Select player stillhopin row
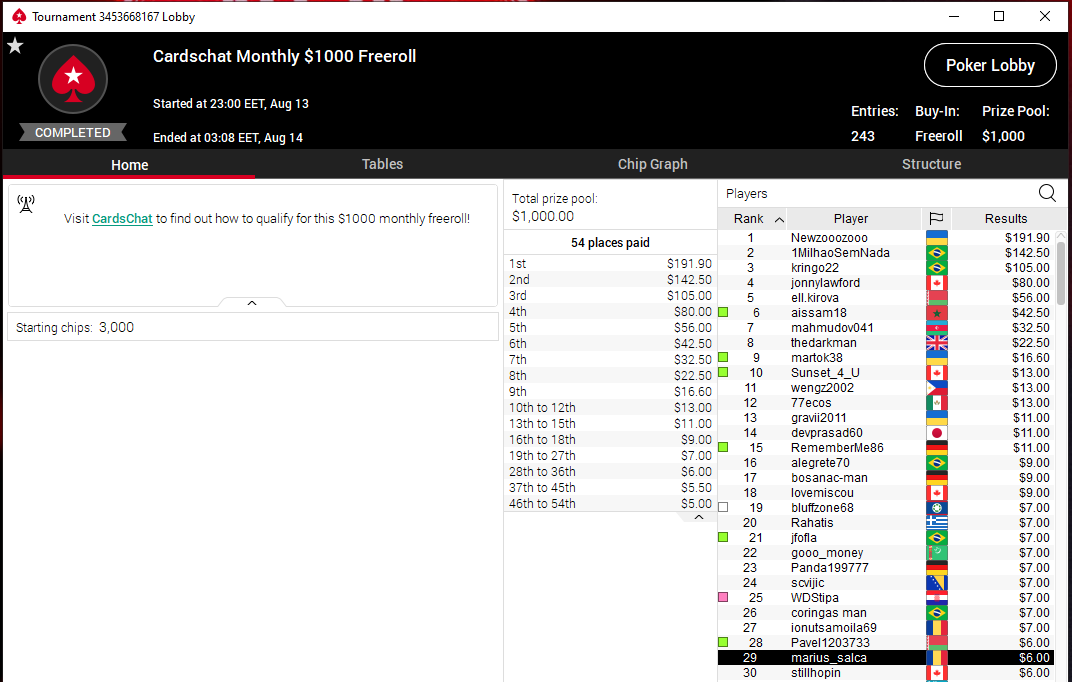 888,673
